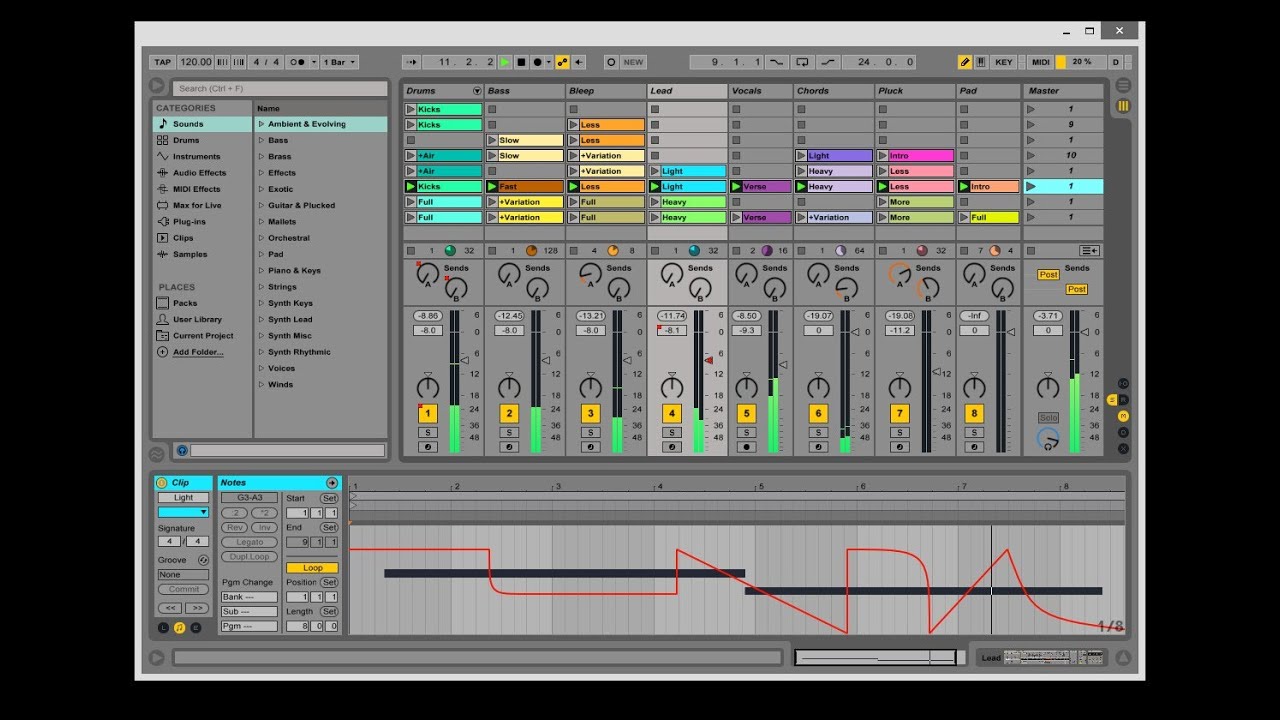Image resolution: width=1280 pixels, height=720 pixels.
Task: Click the Punch-In switch icon
Action: coord(777,62)
